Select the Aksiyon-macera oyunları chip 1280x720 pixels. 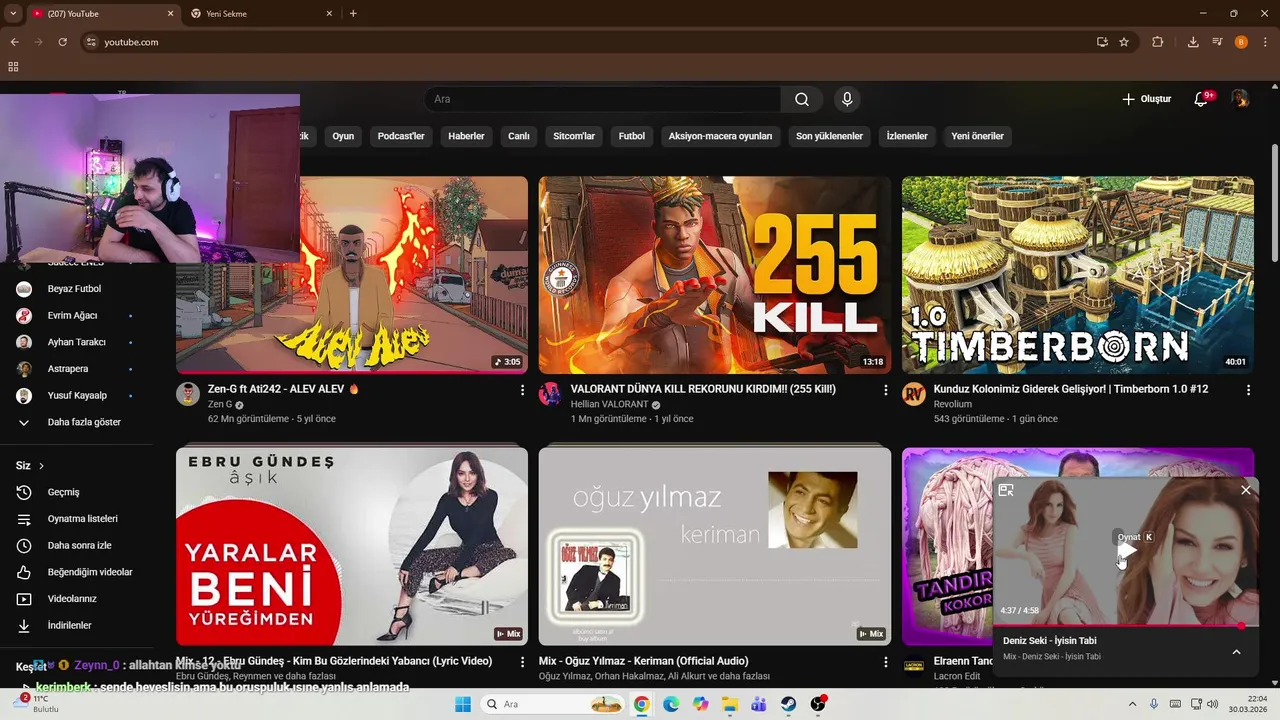720,136
